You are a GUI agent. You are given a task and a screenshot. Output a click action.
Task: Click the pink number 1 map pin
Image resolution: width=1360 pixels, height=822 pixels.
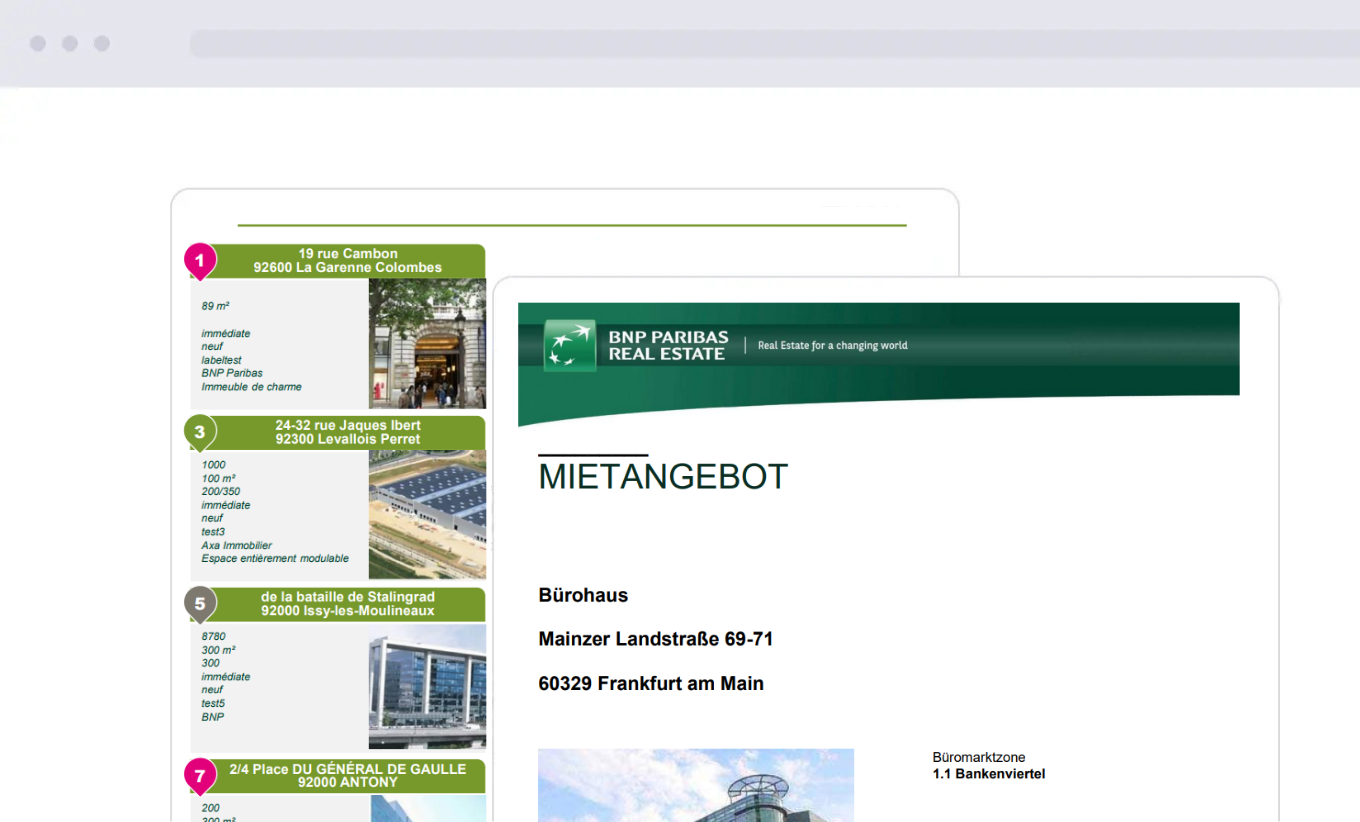point(199,261)
